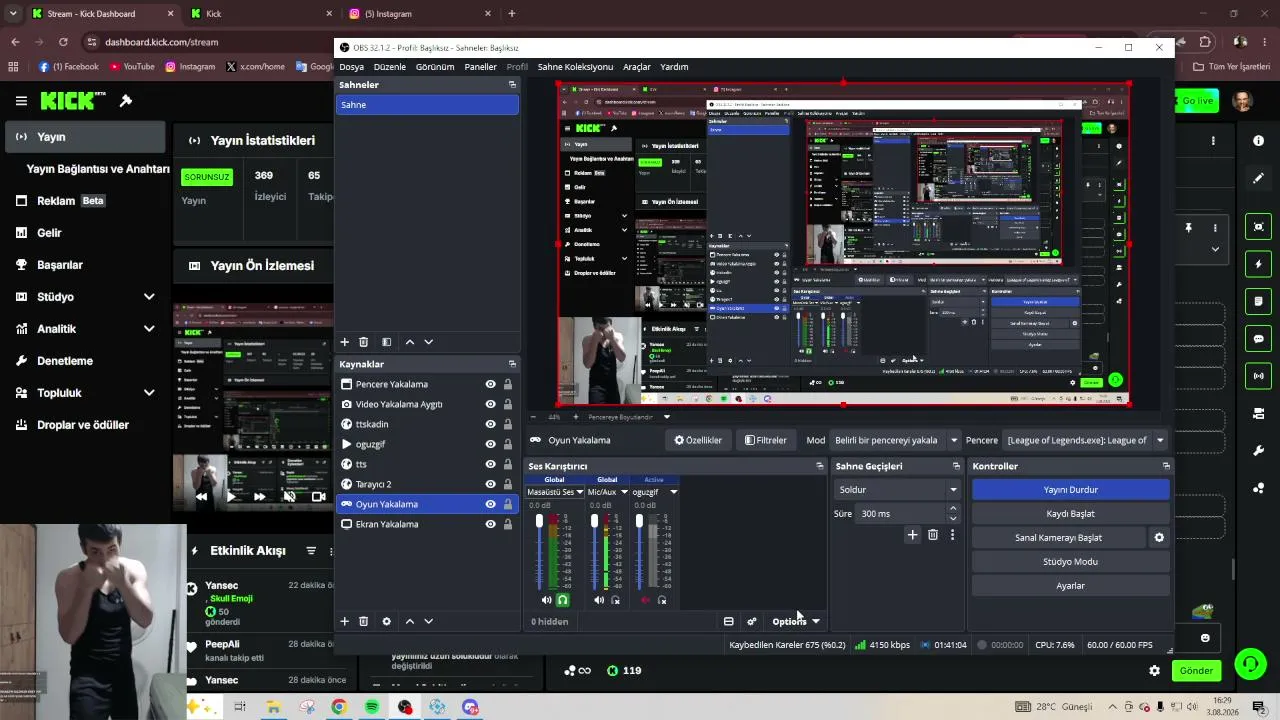
Task: Open the Görünüm menu in OBS
Action: 435,67
